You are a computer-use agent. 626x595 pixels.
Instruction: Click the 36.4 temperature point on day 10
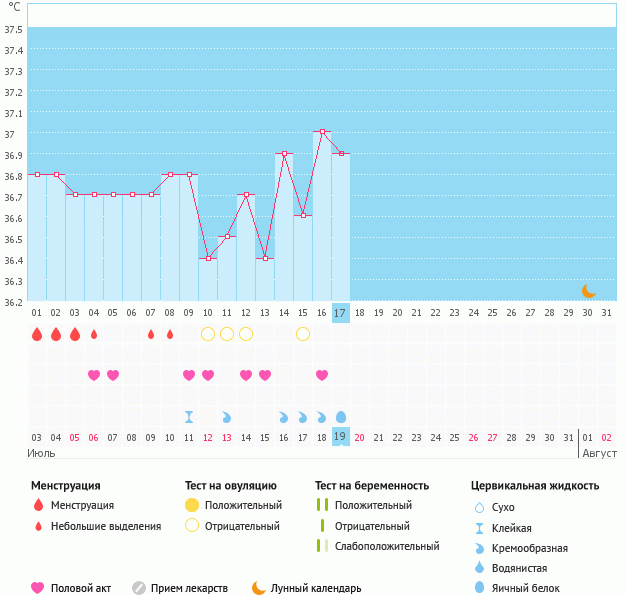coord(208,258)
